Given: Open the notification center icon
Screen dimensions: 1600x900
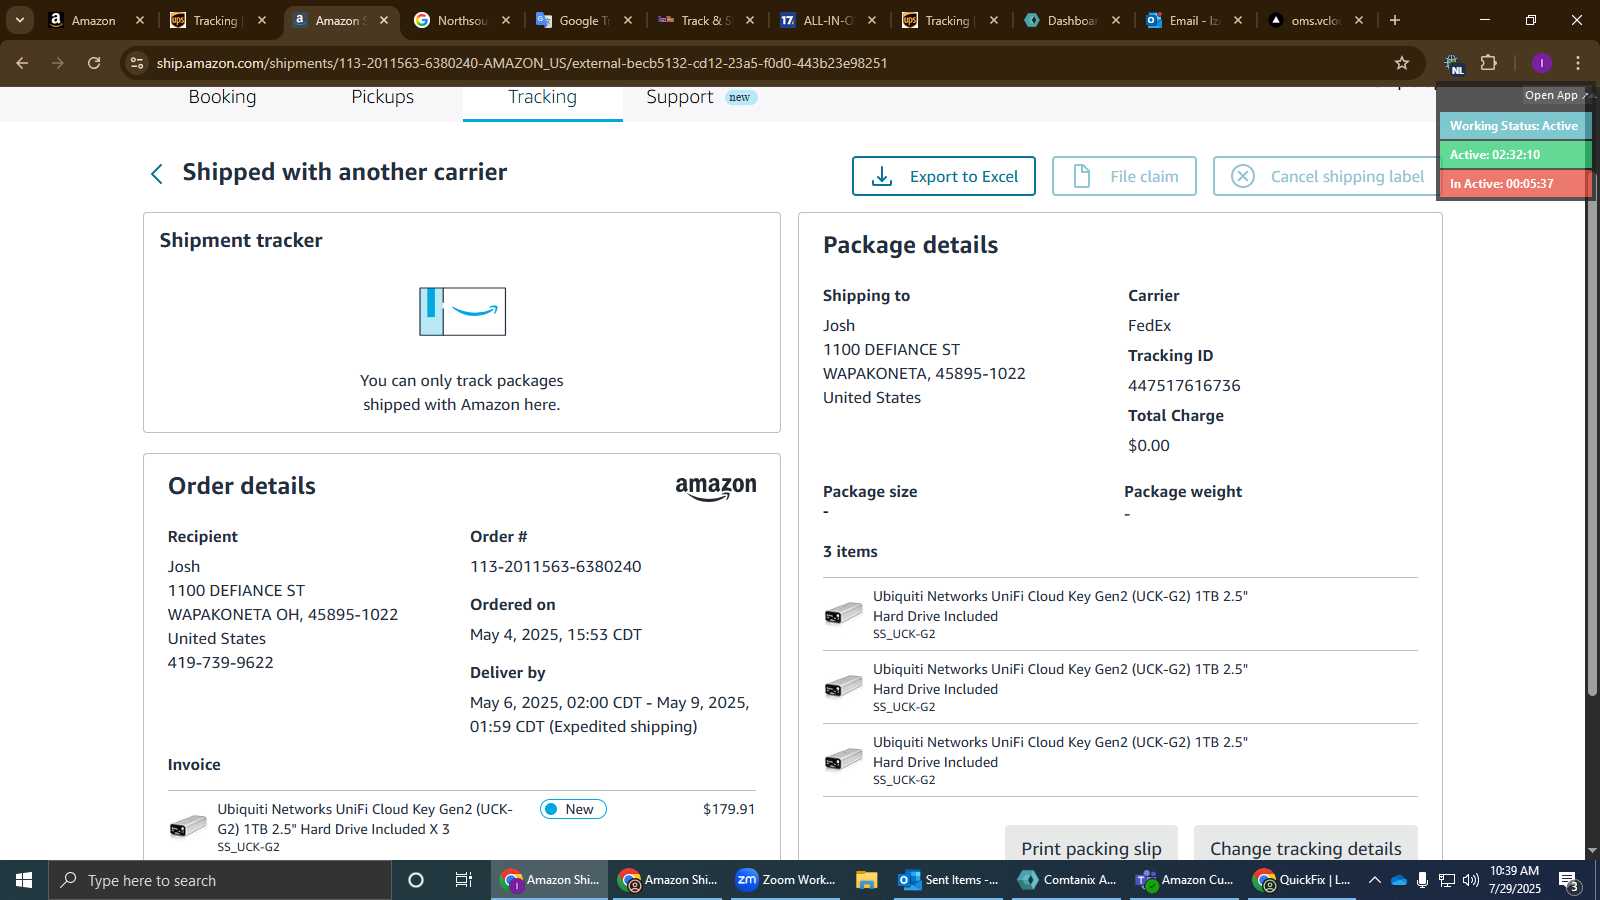Looking at the screenshot, I should (x=1569, y=881).
